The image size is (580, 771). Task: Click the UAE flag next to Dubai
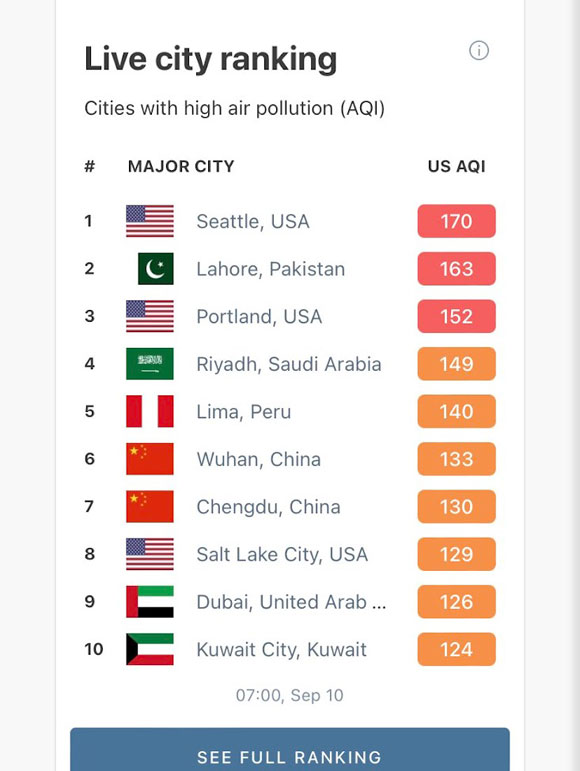[150, 601]
